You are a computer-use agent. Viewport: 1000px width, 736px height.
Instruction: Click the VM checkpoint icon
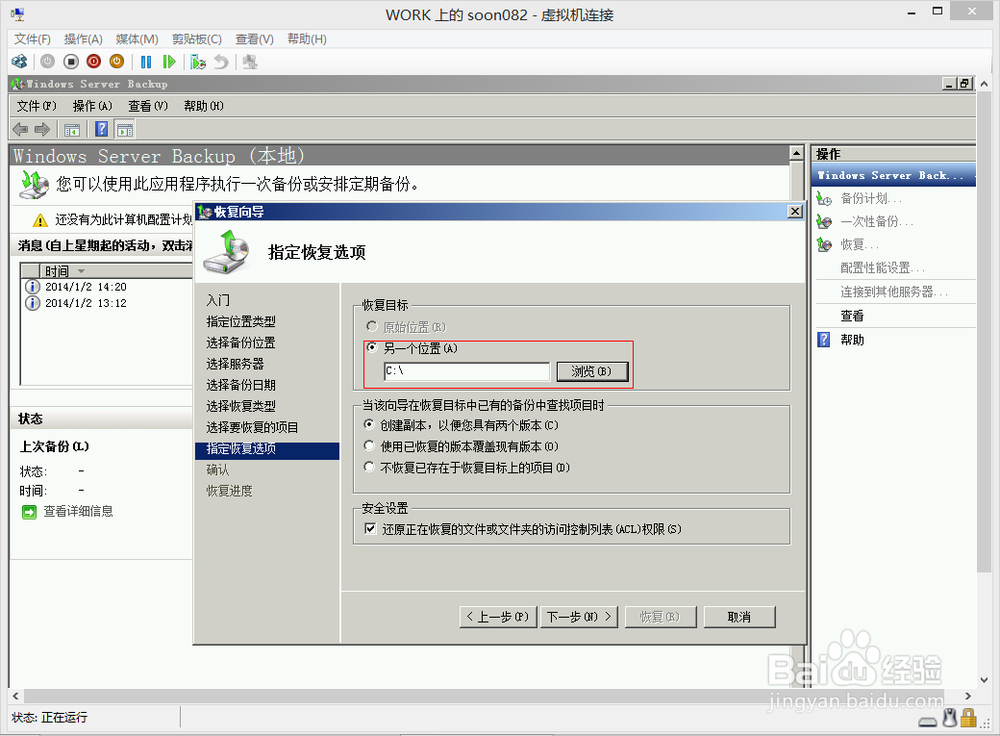(198, 62)
